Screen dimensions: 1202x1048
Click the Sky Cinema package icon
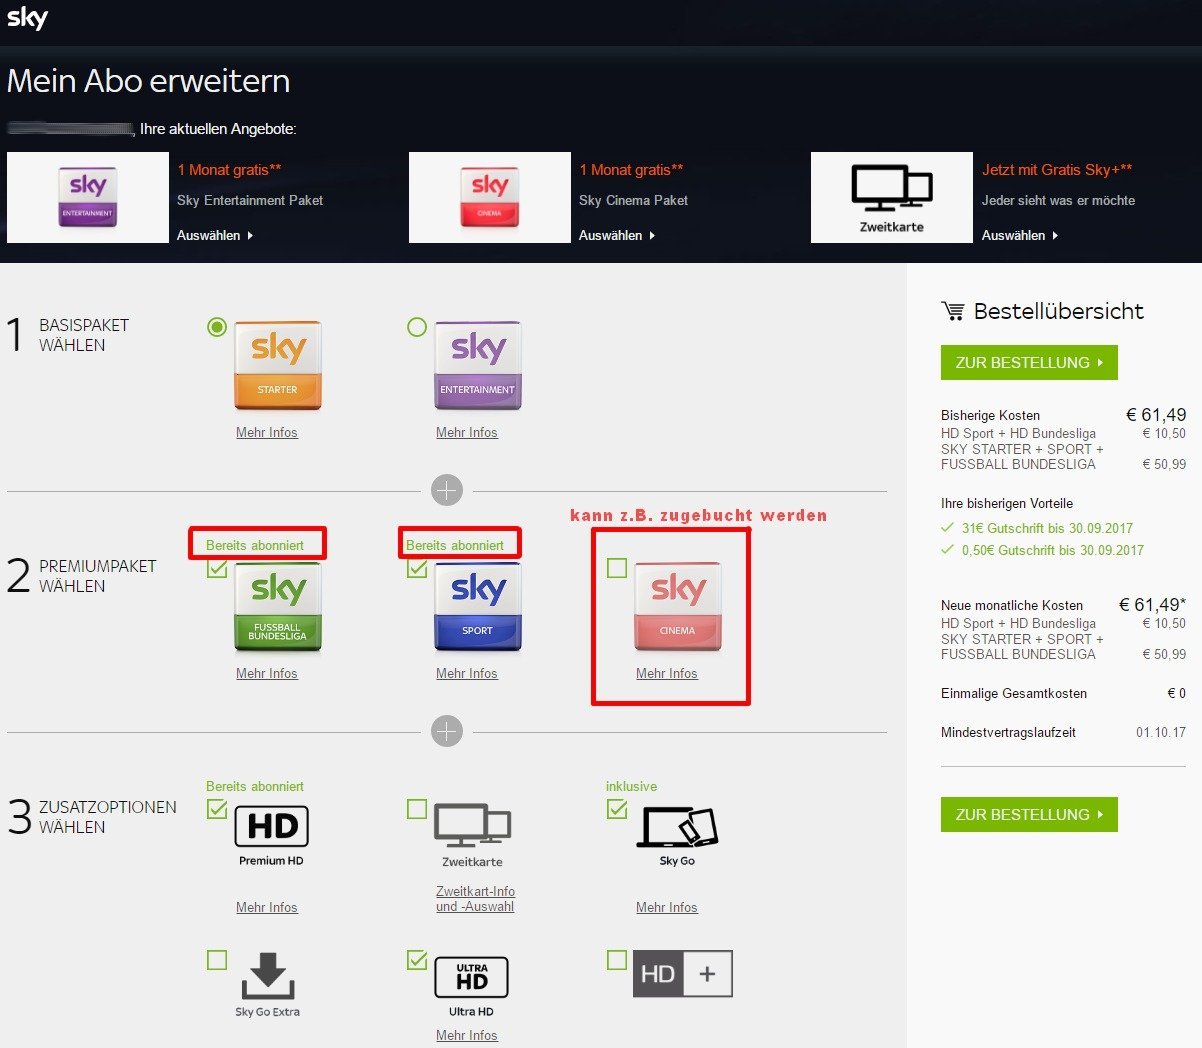tap(678, 606)
